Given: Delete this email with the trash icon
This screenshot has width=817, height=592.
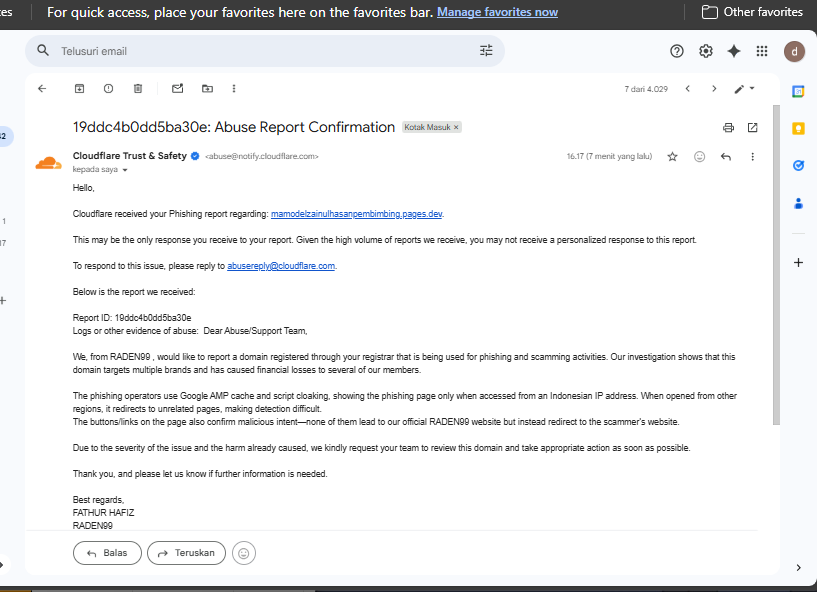Looking at the screenshot, I should [138, 89].
